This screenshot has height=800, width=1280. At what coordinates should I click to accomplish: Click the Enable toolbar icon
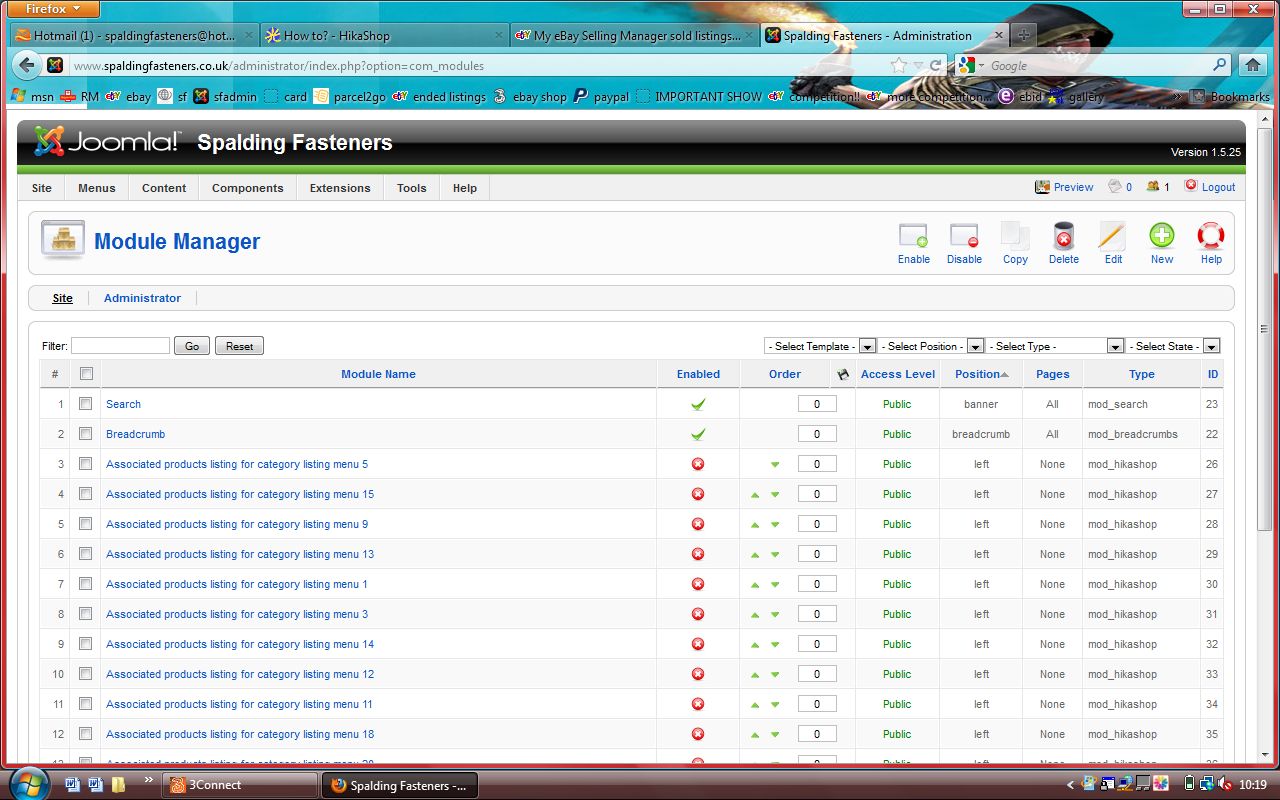(x=913, y=238)
